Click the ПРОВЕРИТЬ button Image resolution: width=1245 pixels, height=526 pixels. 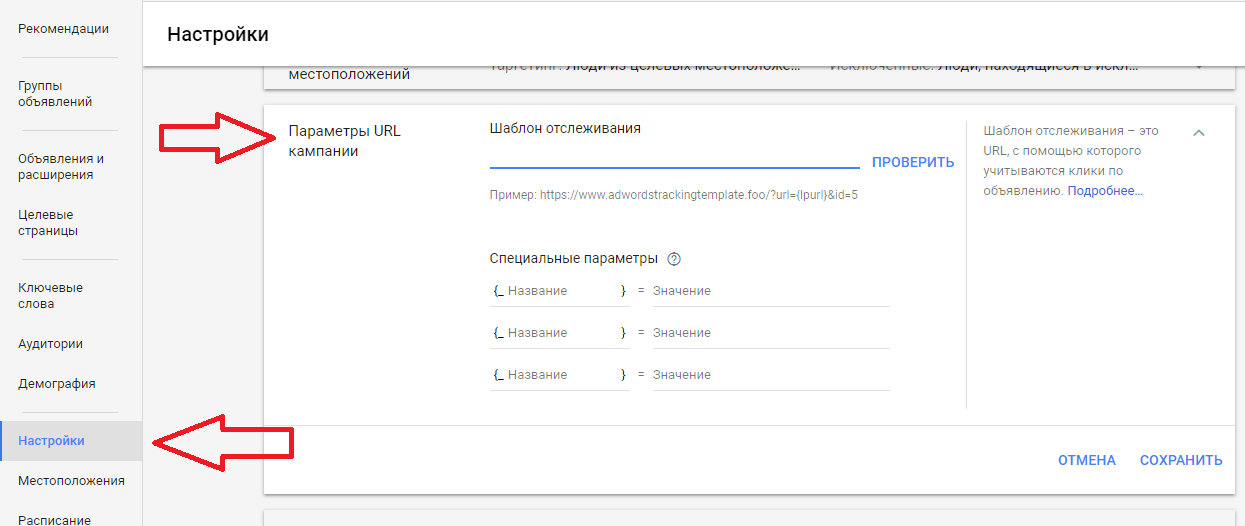click(x=913, y=162)
